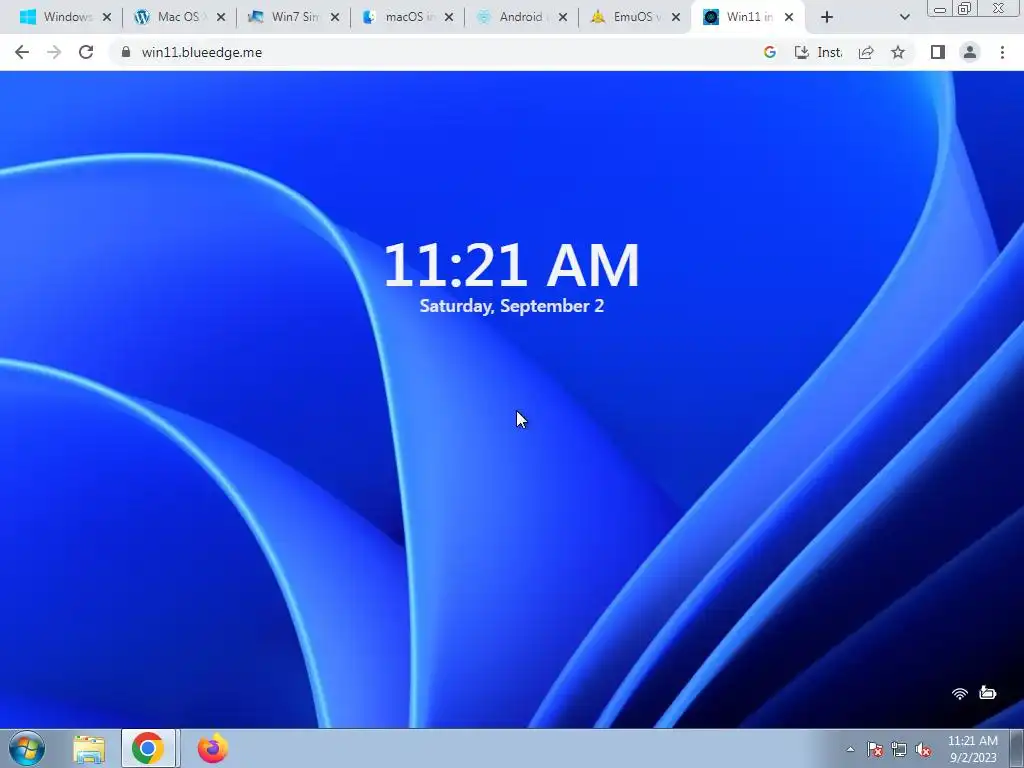Open the Windows 7 Start menu orb
Screen dimensions: 1024x768
click(x=27, y=748)
